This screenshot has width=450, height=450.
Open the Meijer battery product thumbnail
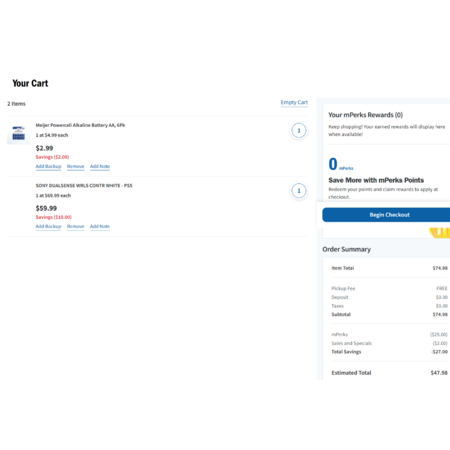click(x=18, y=133)
